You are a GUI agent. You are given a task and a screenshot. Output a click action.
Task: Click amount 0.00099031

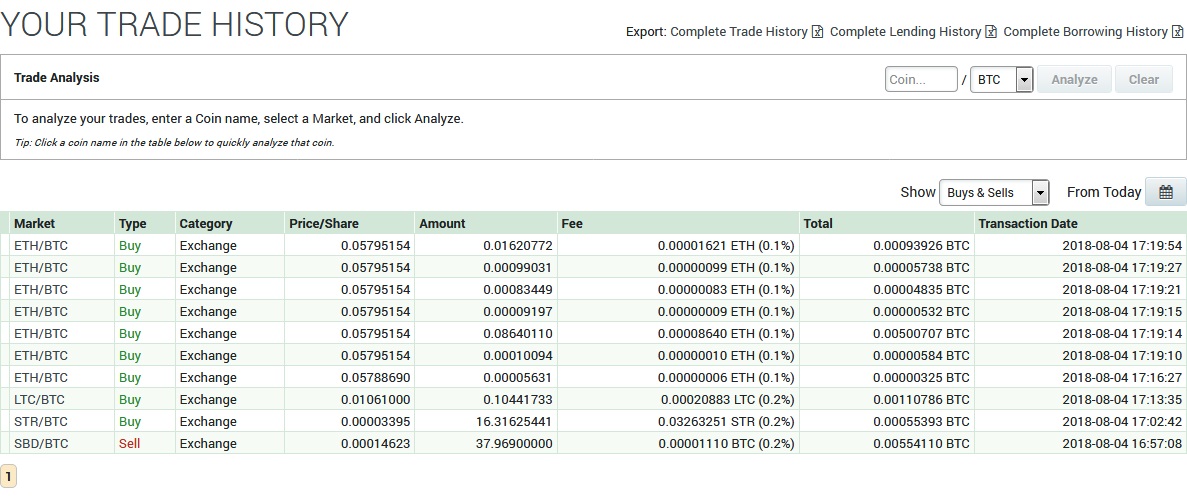pyautogui.click(x=518, y=267)
